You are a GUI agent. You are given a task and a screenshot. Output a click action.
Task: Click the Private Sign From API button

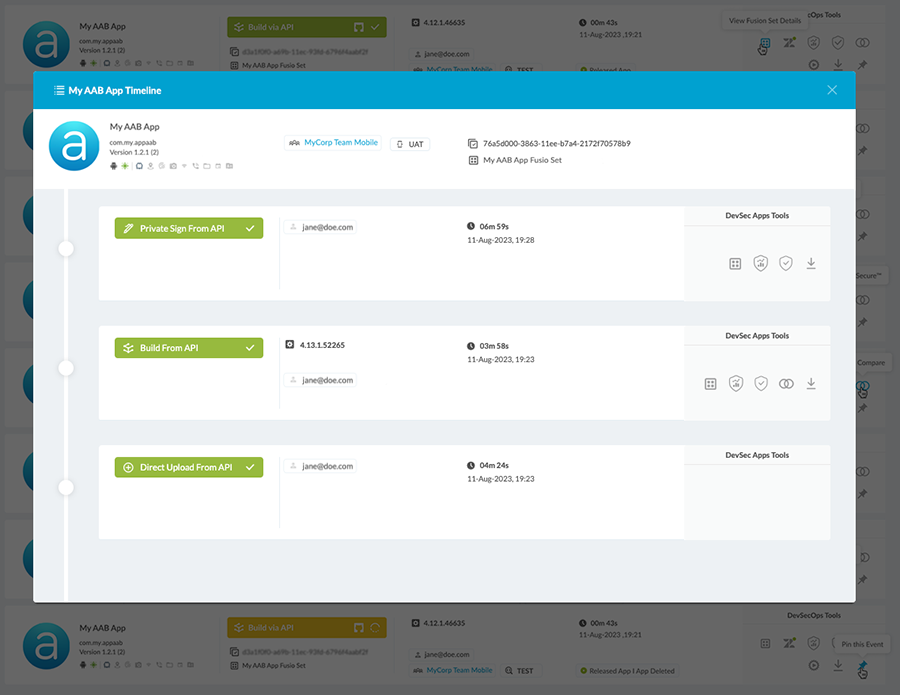coord(188,228)
